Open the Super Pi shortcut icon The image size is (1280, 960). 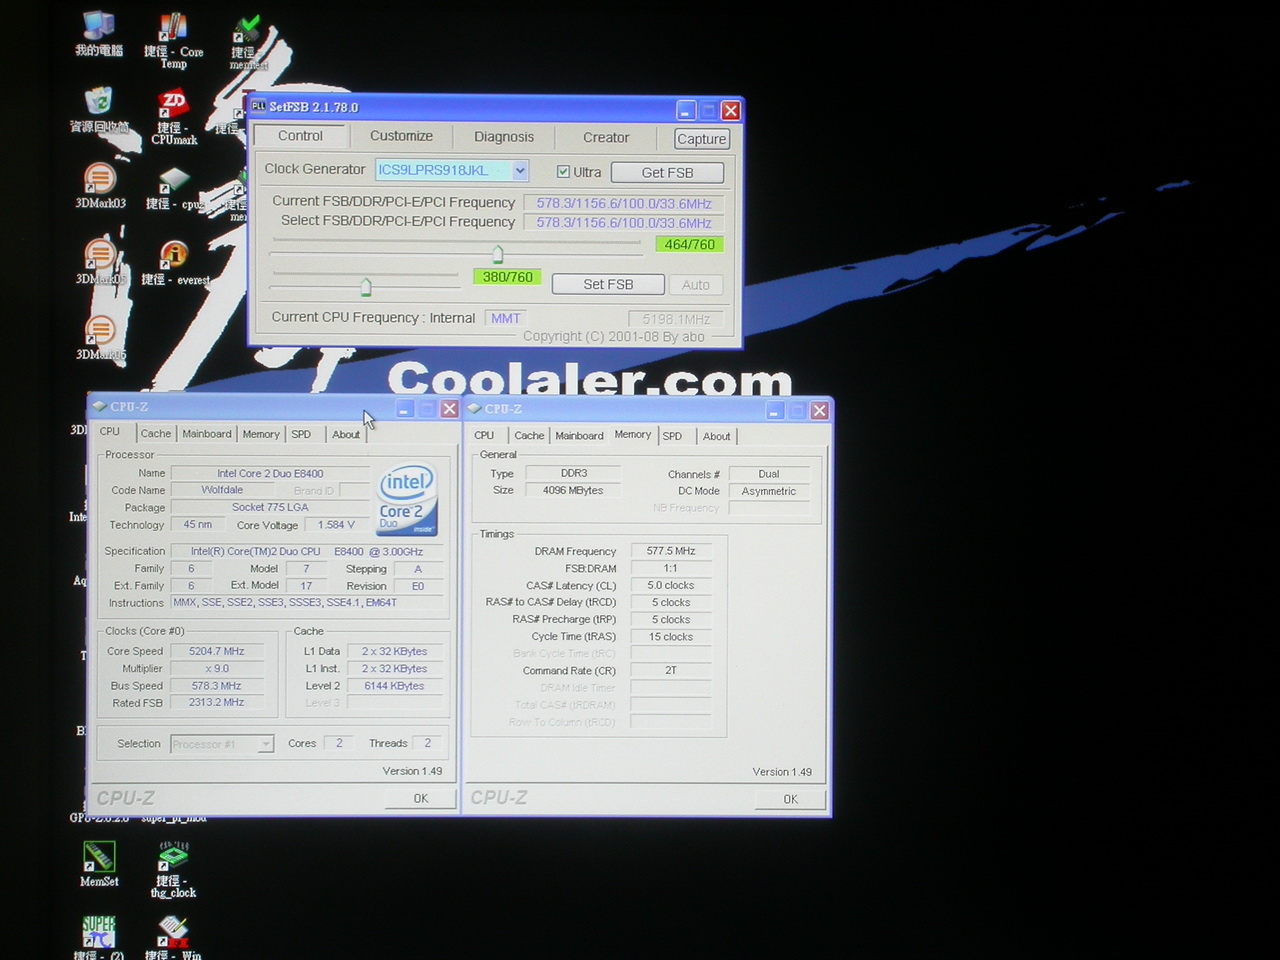(99, 937)
